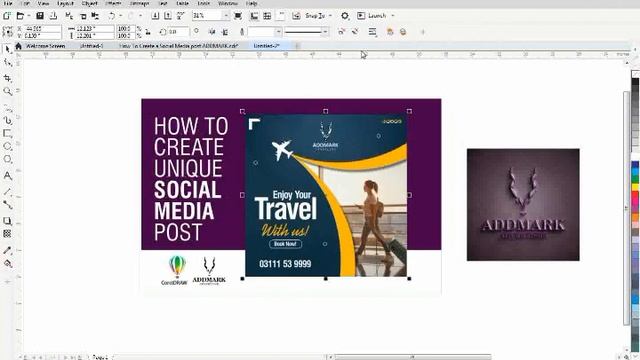This screenshot has height=360, width=640.
Task: Expand the Undo history dropdown arrow
Action: [x=120, y=16]
